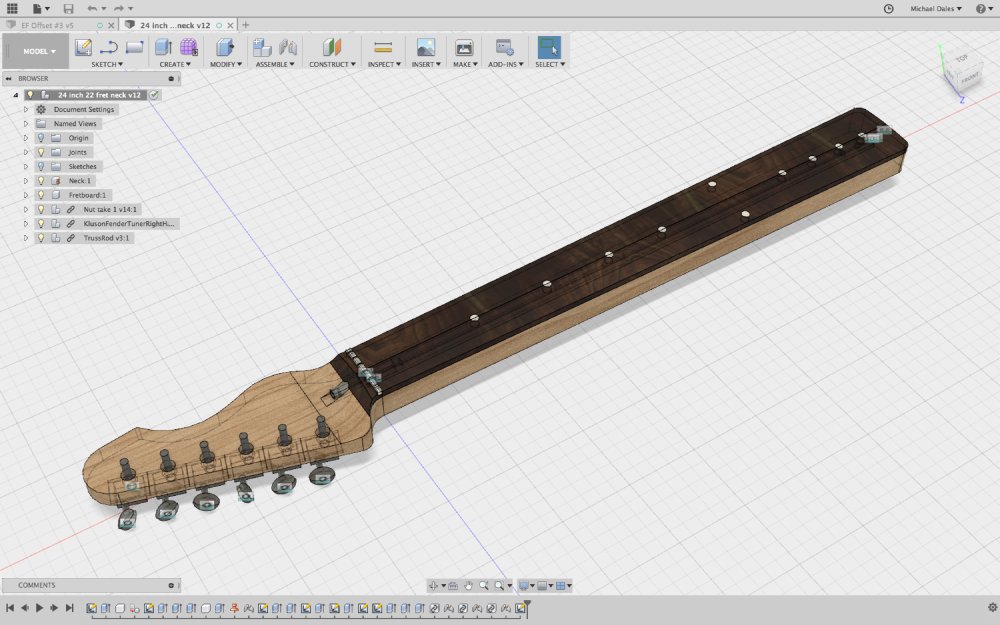Redo using the forward arrow icon

click(x=119, y=8)
